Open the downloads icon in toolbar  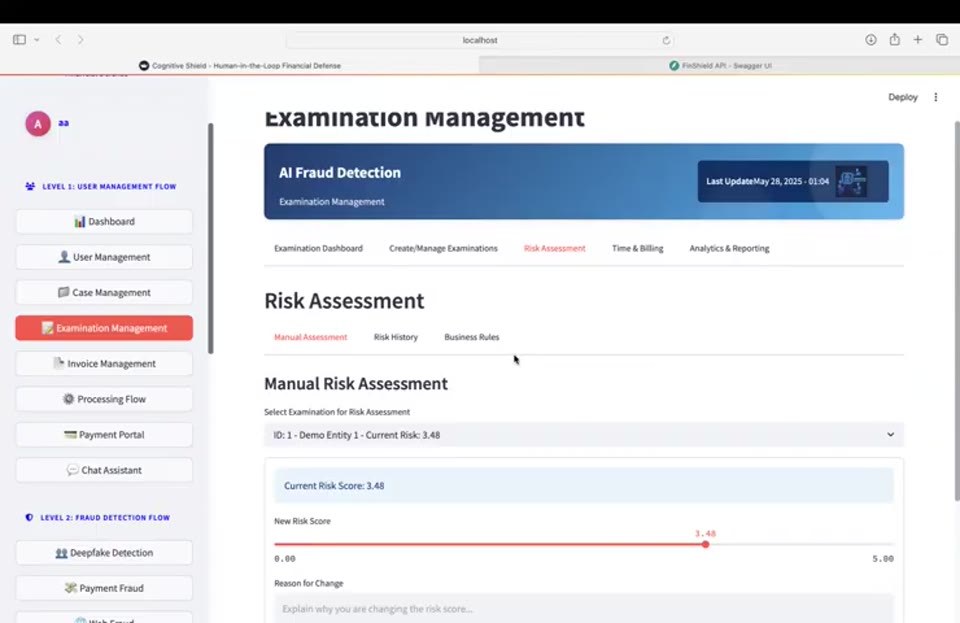(871, 40)
